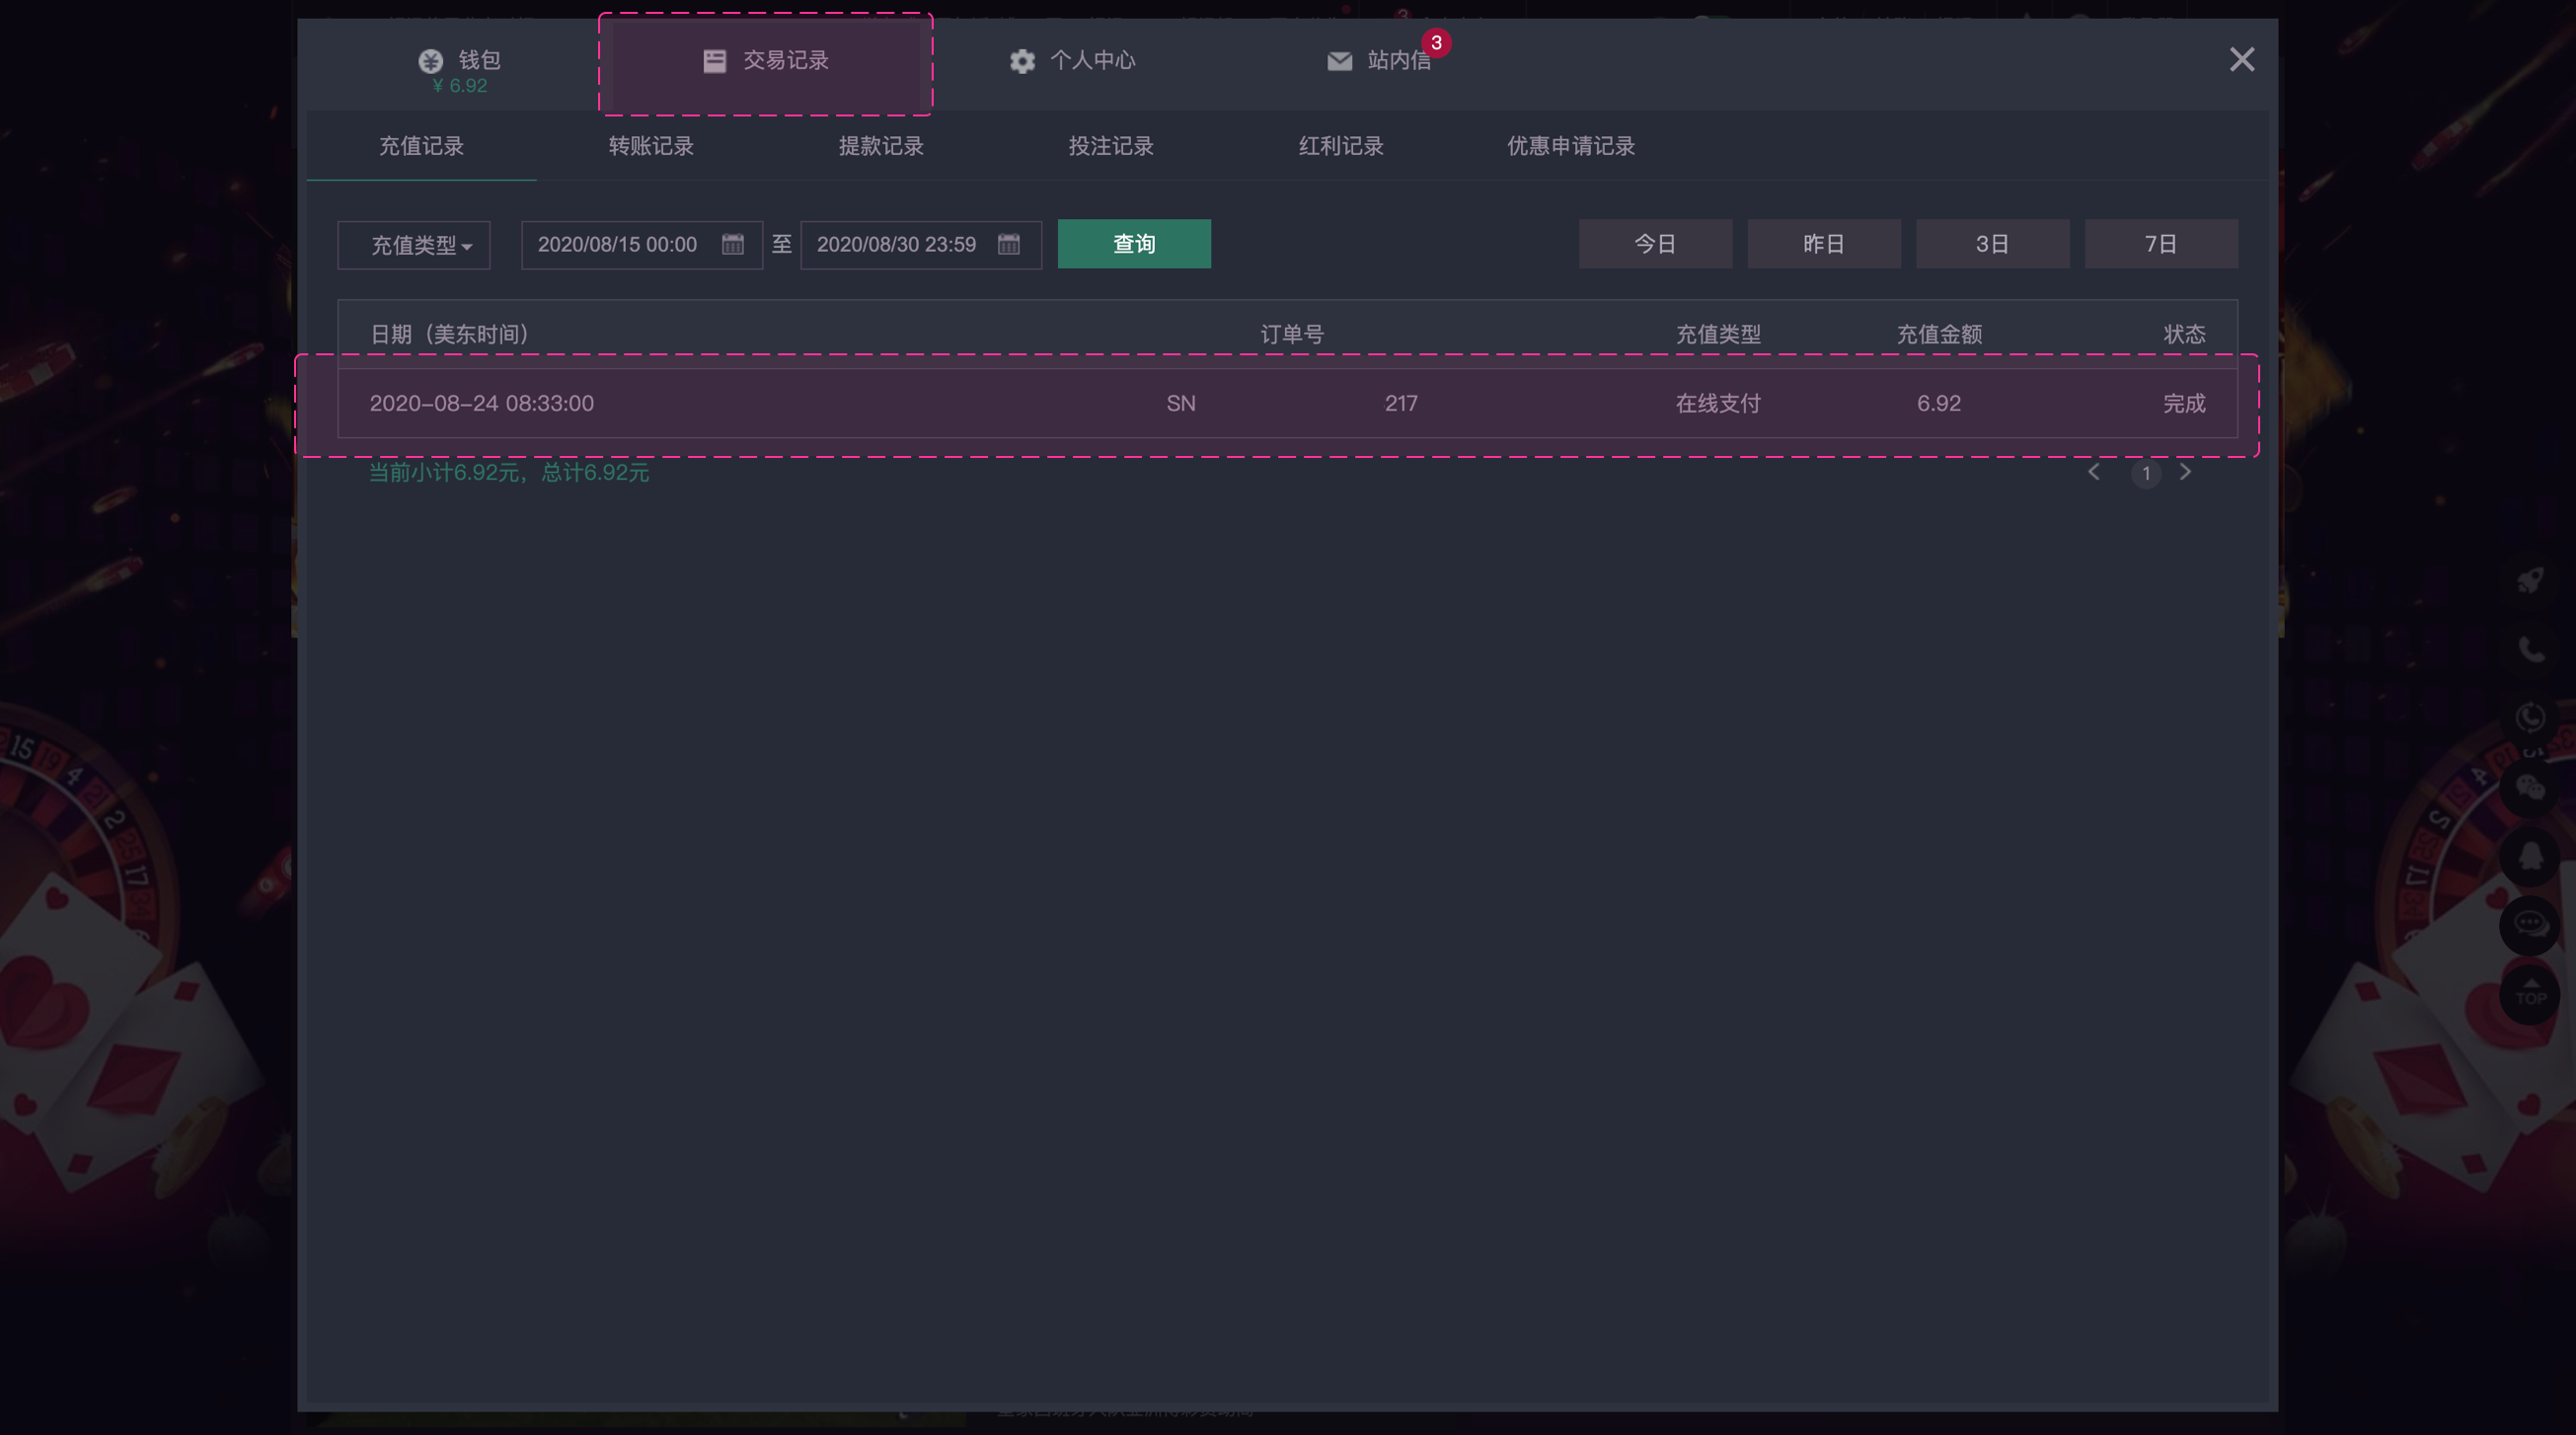Image resolution: width=2576 pixels, height=1435 pixels.
Task: Click the wallet yen icon
Action: (431, 61)
